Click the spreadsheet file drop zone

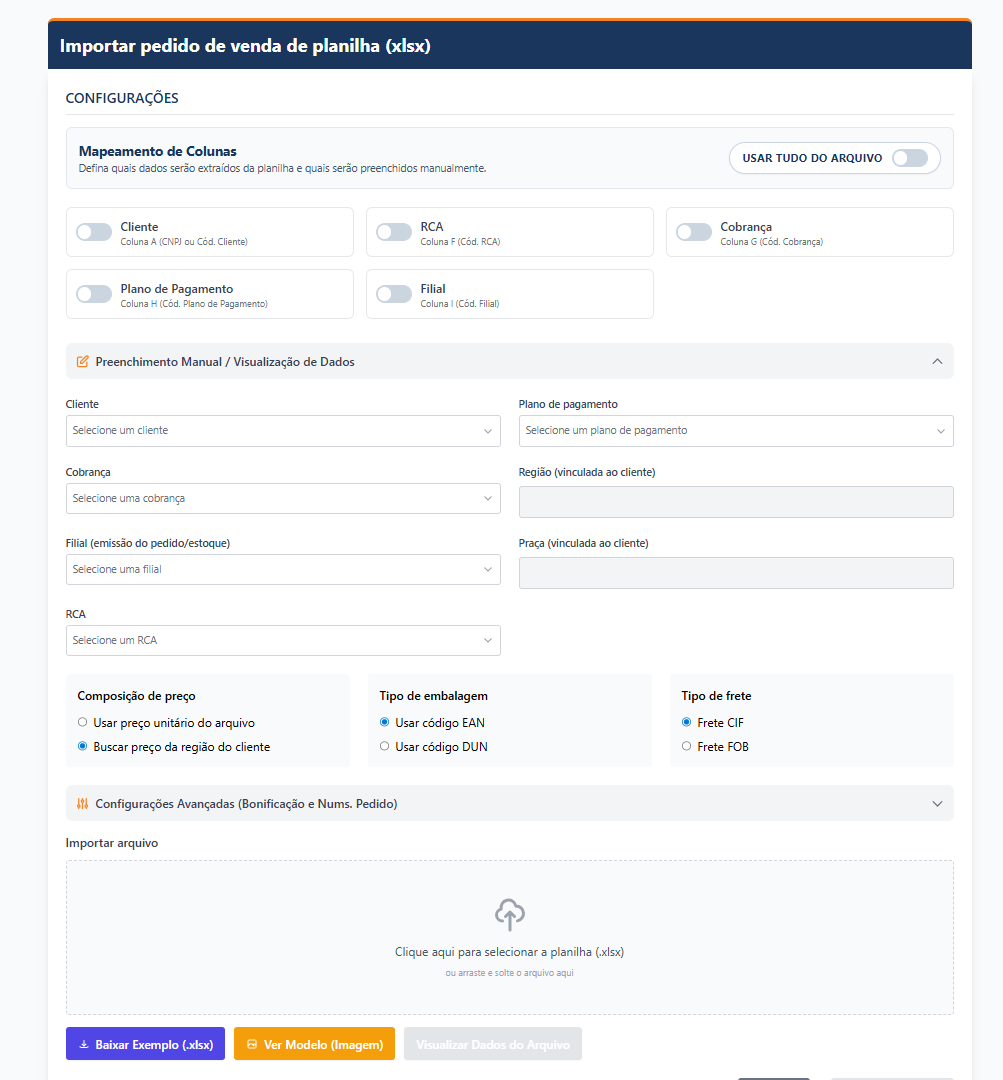[x=509, y=937]
